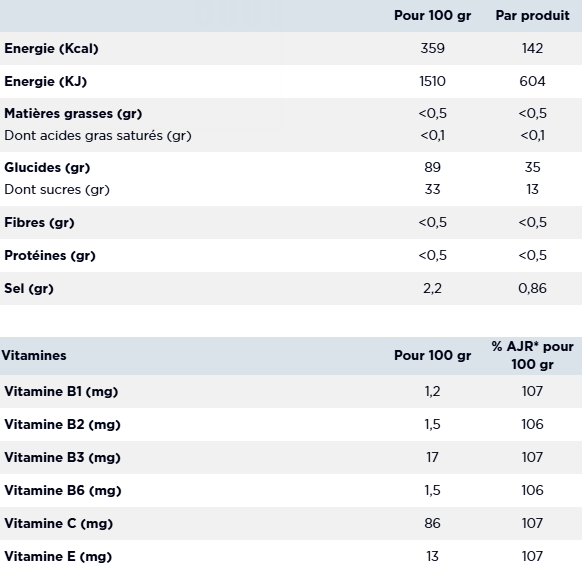The image size is (584, 579).
Task: Click the Protéines (gr) row label
Action: 50,255
